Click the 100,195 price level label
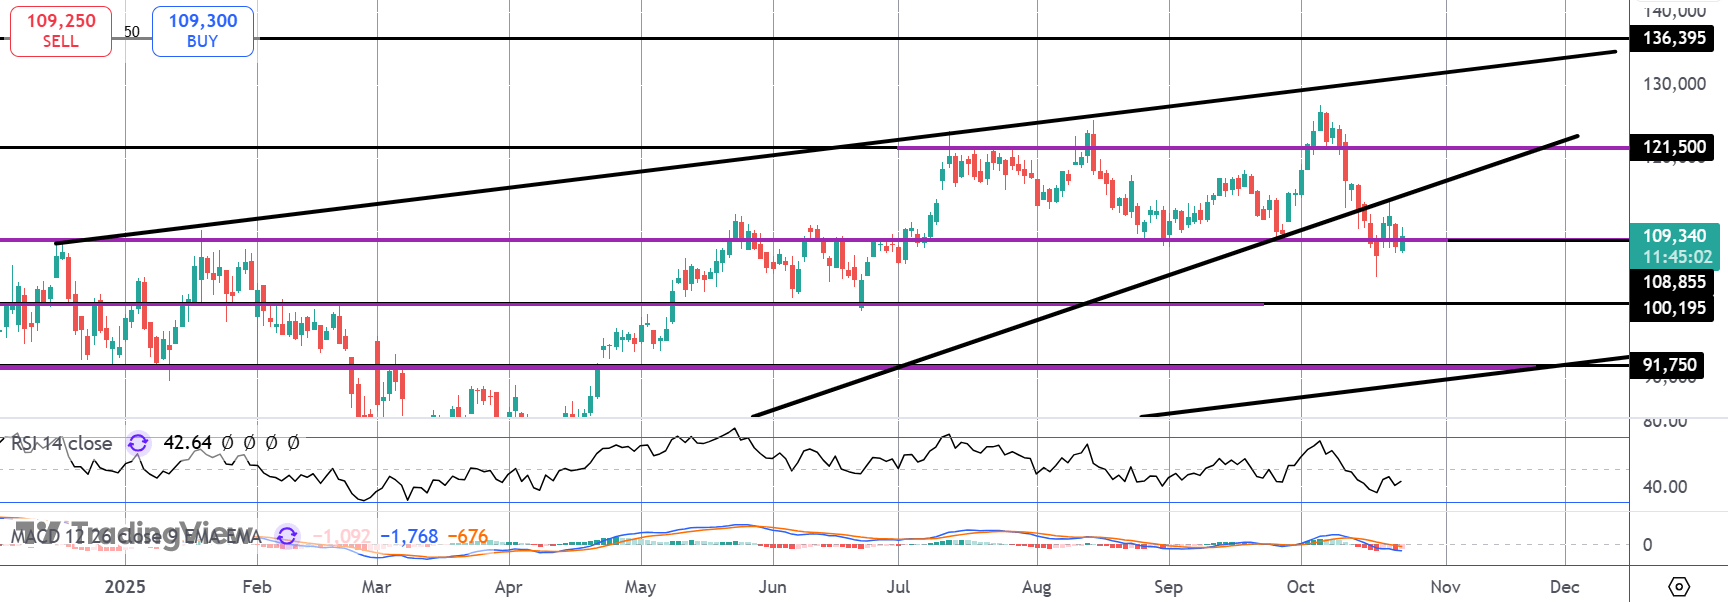Viewport: 1728px width, 602px height. tap(1673, 308)
